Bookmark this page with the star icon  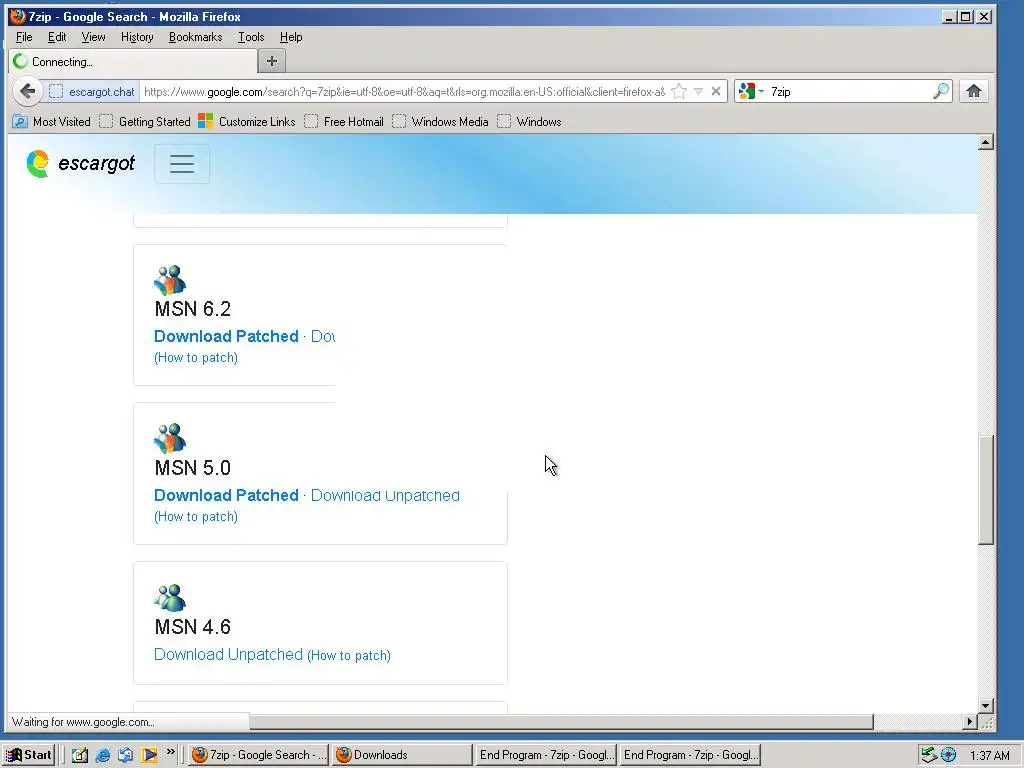pos(679,91)
